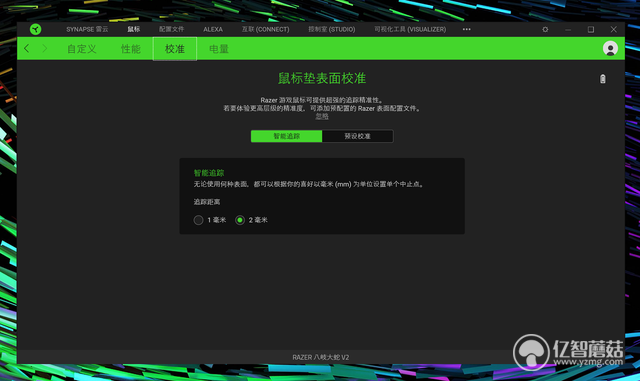The image size is (640, 381).
Task: Click the Razer logo icon
Action: coord(36,29)
